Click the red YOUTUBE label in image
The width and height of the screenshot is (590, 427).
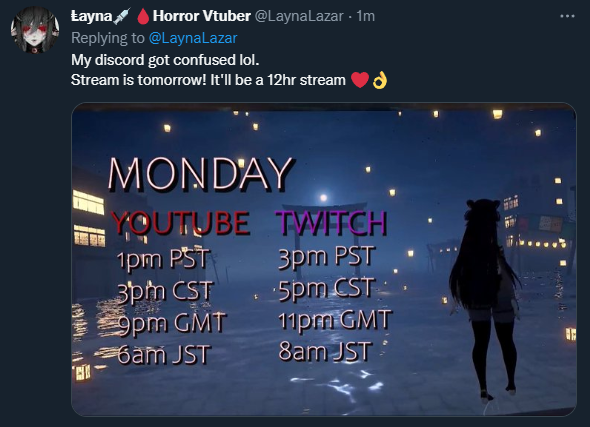pyautogui.click(x=180, y=223)
